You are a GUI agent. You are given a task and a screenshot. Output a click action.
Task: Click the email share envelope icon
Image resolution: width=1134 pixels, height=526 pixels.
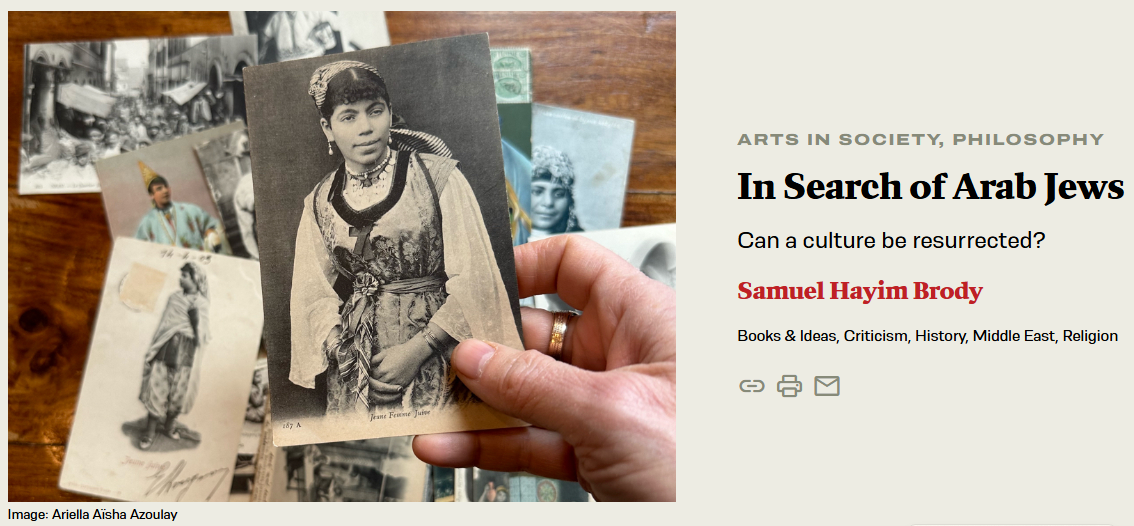click(827, 386)
